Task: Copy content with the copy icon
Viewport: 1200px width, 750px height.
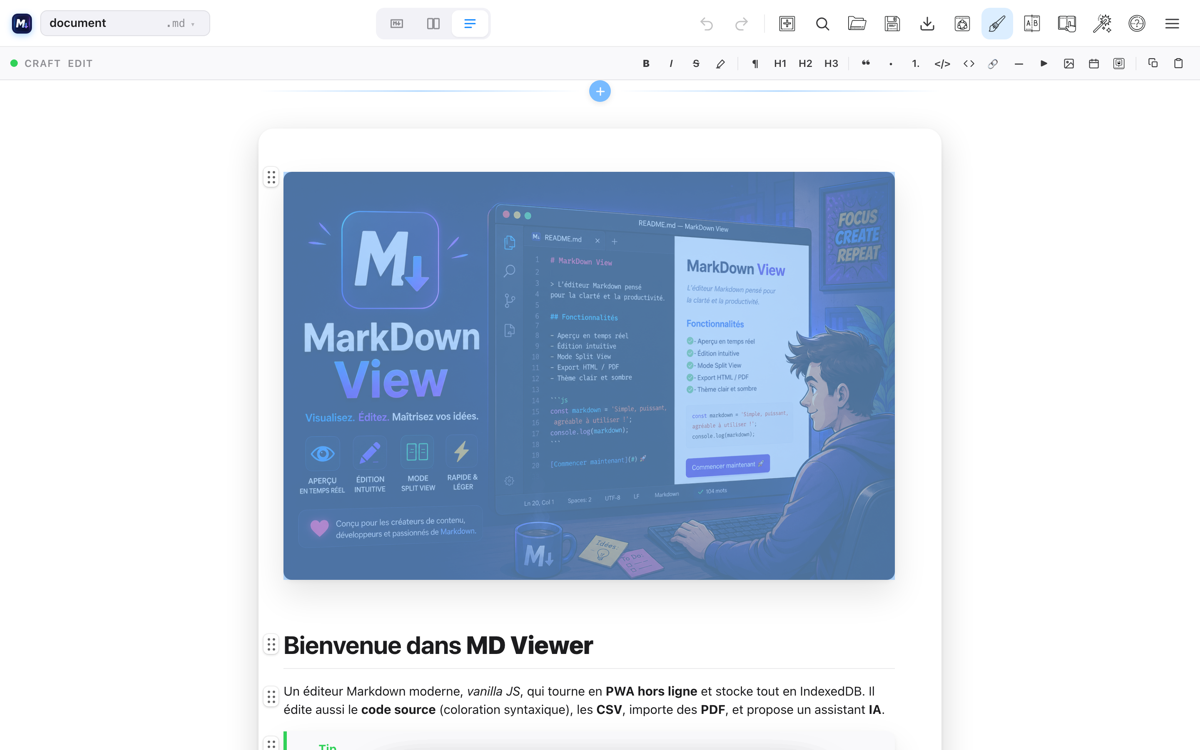Action: coord(1153,64)
